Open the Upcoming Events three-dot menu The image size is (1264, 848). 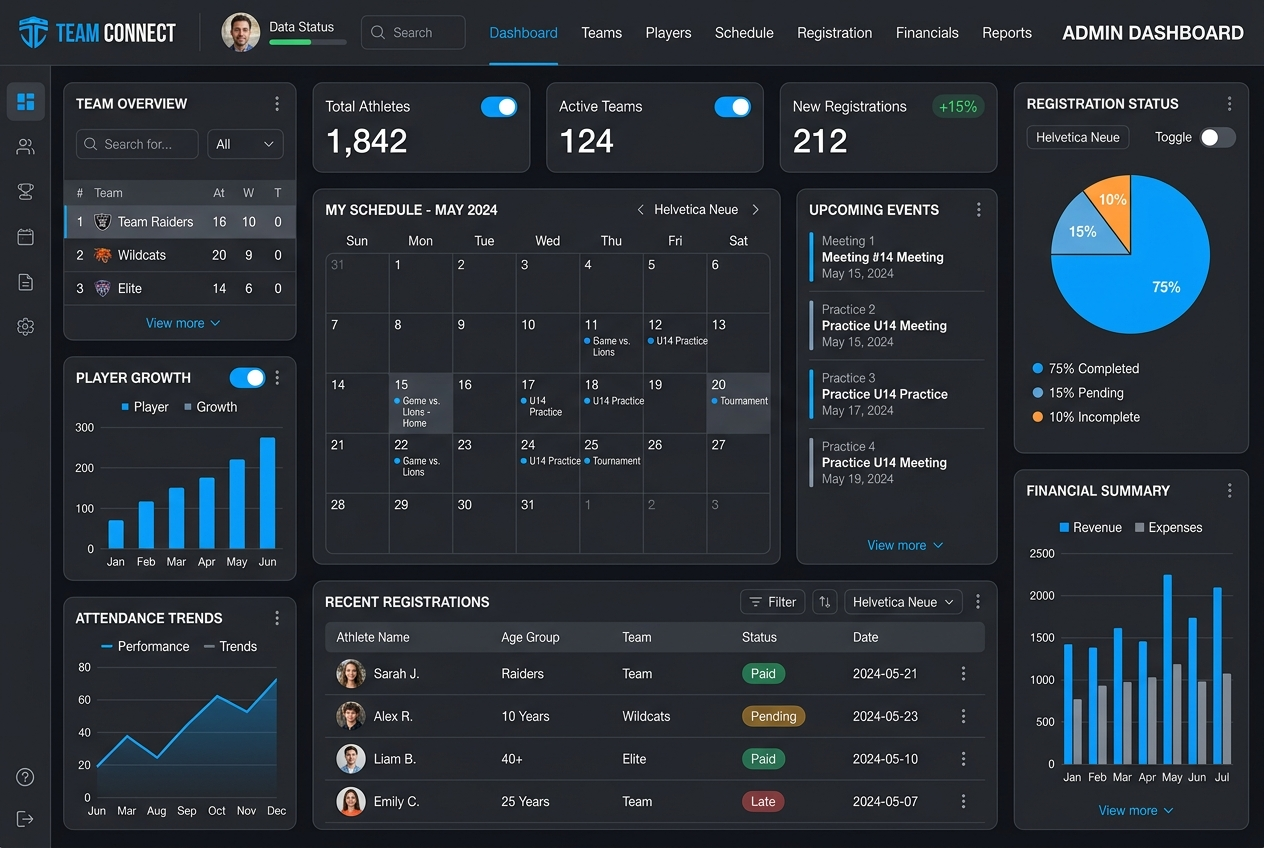(978, 210)
